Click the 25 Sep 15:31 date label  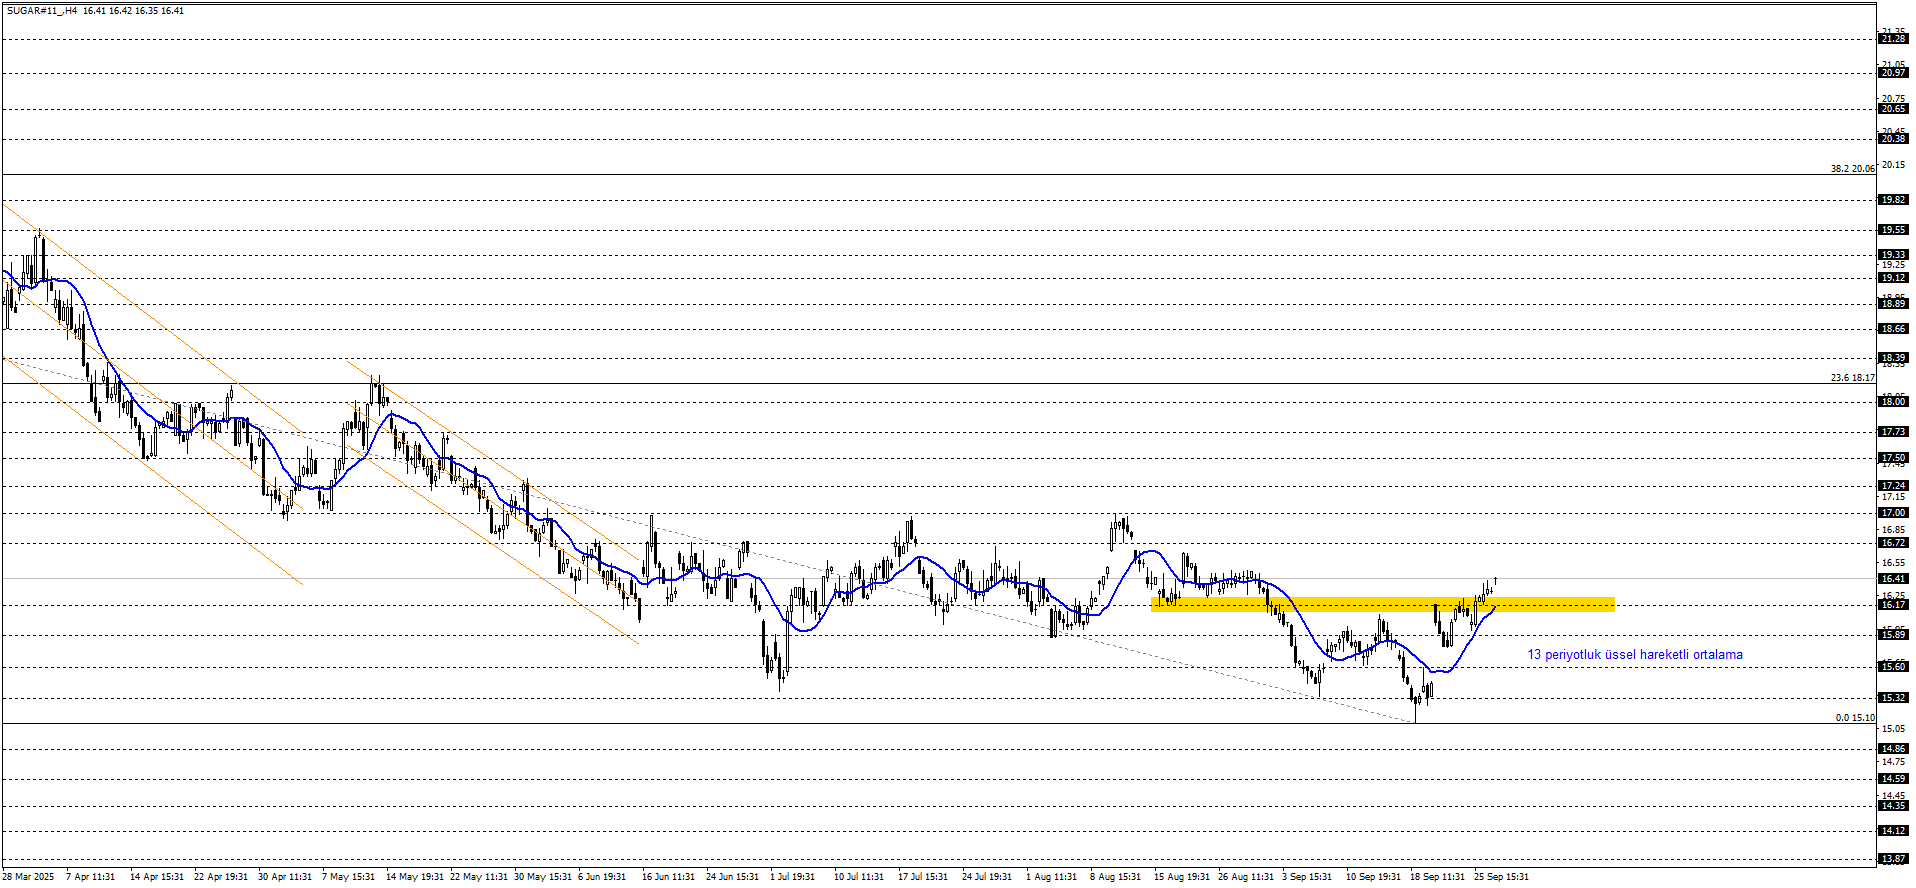pyautogui.click(x=1501, y=877)
